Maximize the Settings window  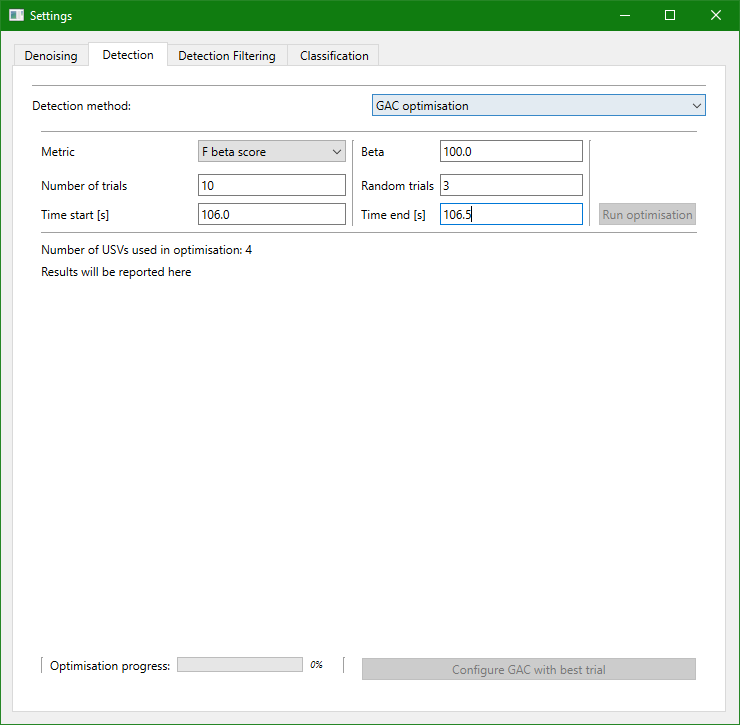670,15
